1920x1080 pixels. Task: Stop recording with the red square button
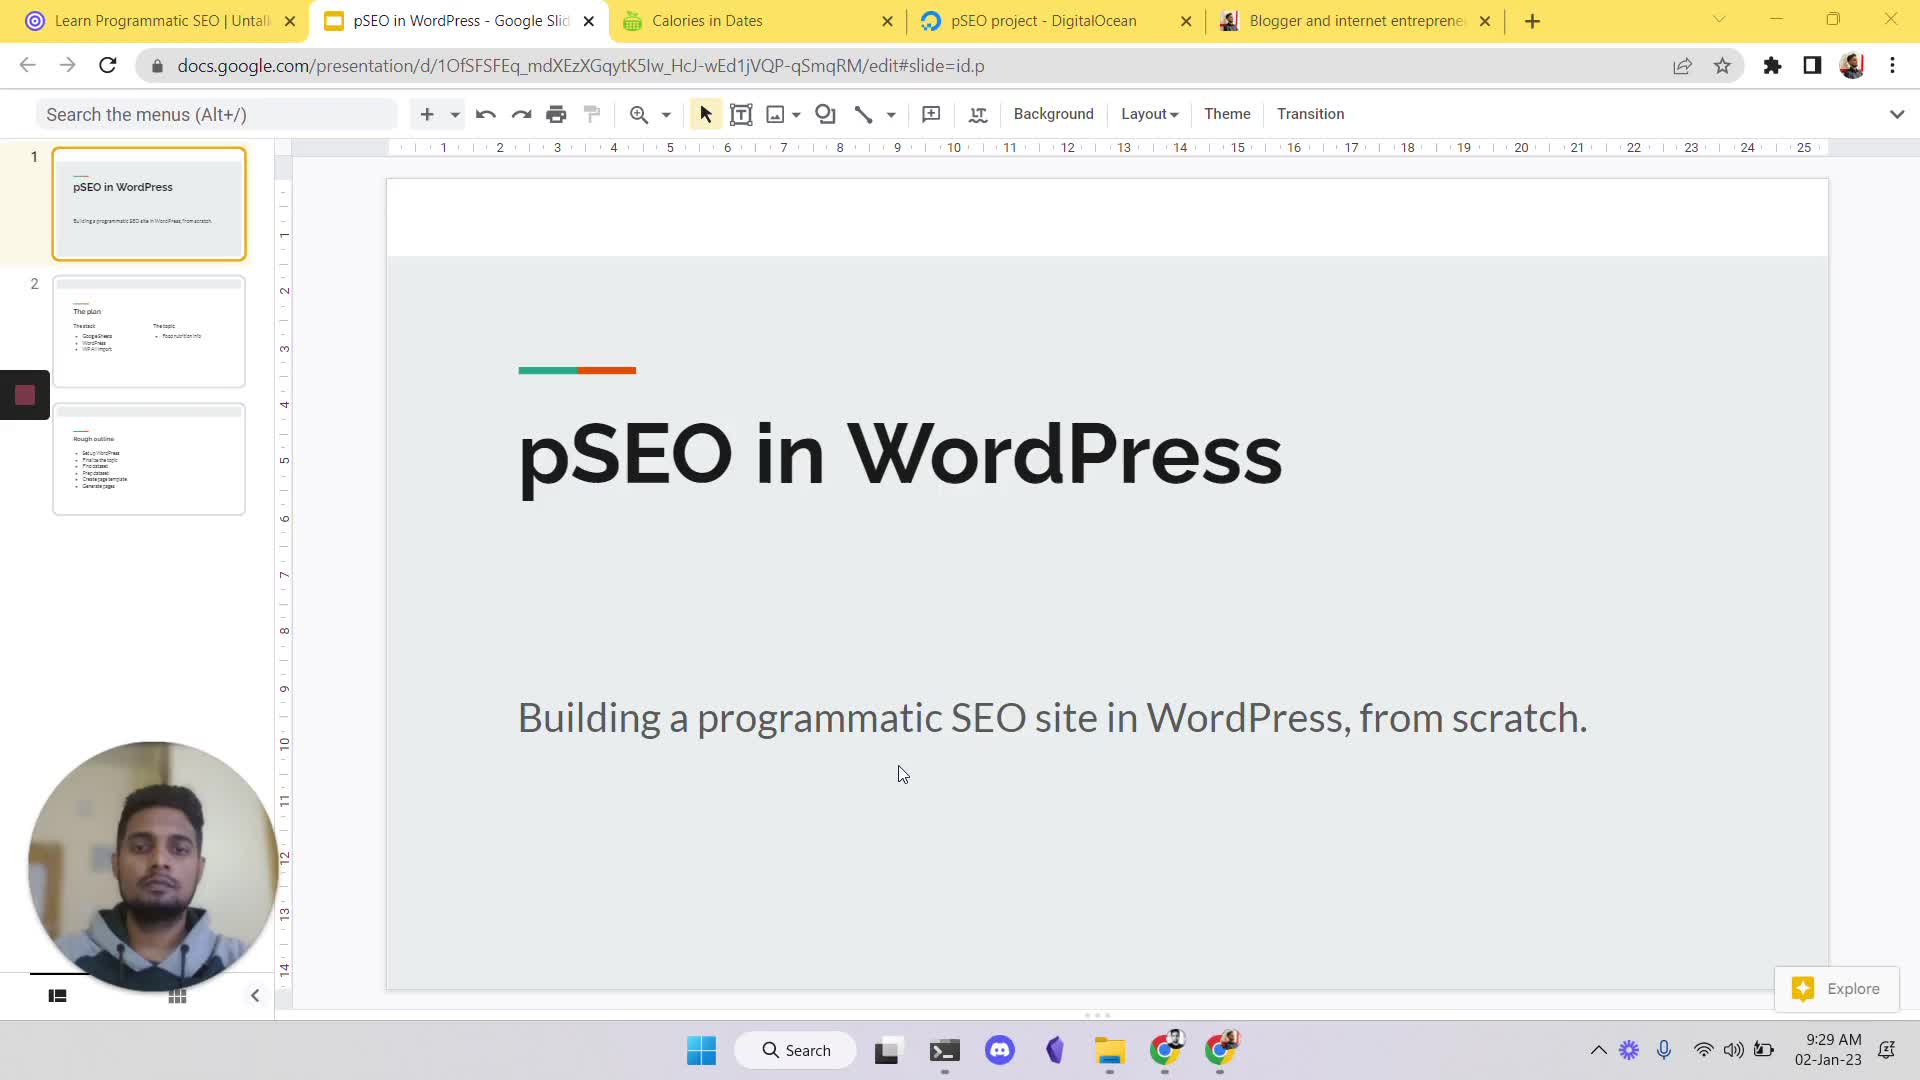(25, 395)
